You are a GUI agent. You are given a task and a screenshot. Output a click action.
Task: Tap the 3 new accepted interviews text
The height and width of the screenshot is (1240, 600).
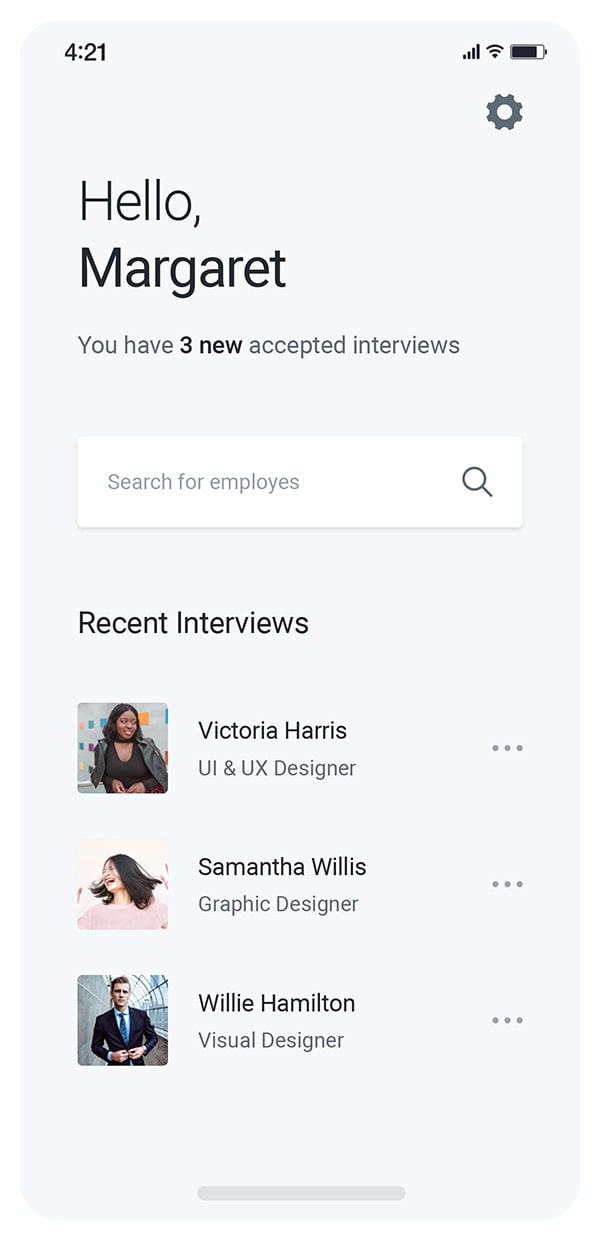(x=269, y=346)
